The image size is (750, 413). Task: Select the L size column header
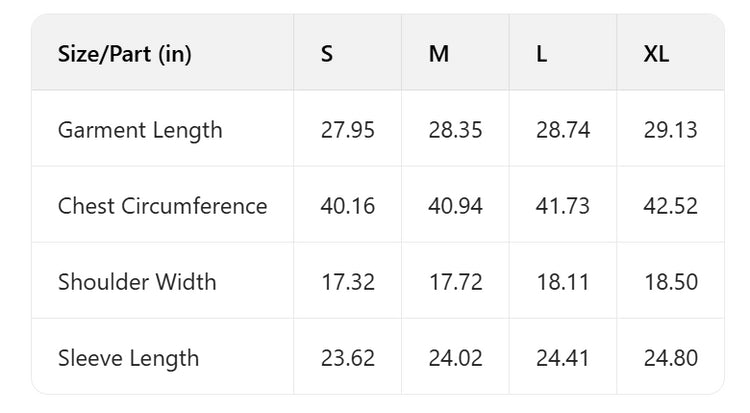[542, 54]
